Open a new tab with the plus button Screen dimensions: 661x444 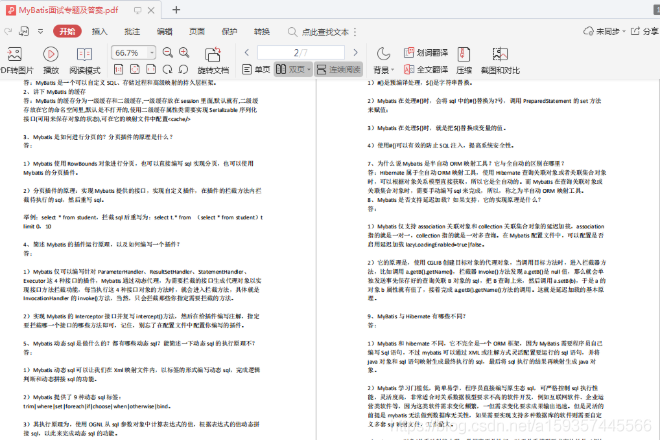(x=176, y=10)
